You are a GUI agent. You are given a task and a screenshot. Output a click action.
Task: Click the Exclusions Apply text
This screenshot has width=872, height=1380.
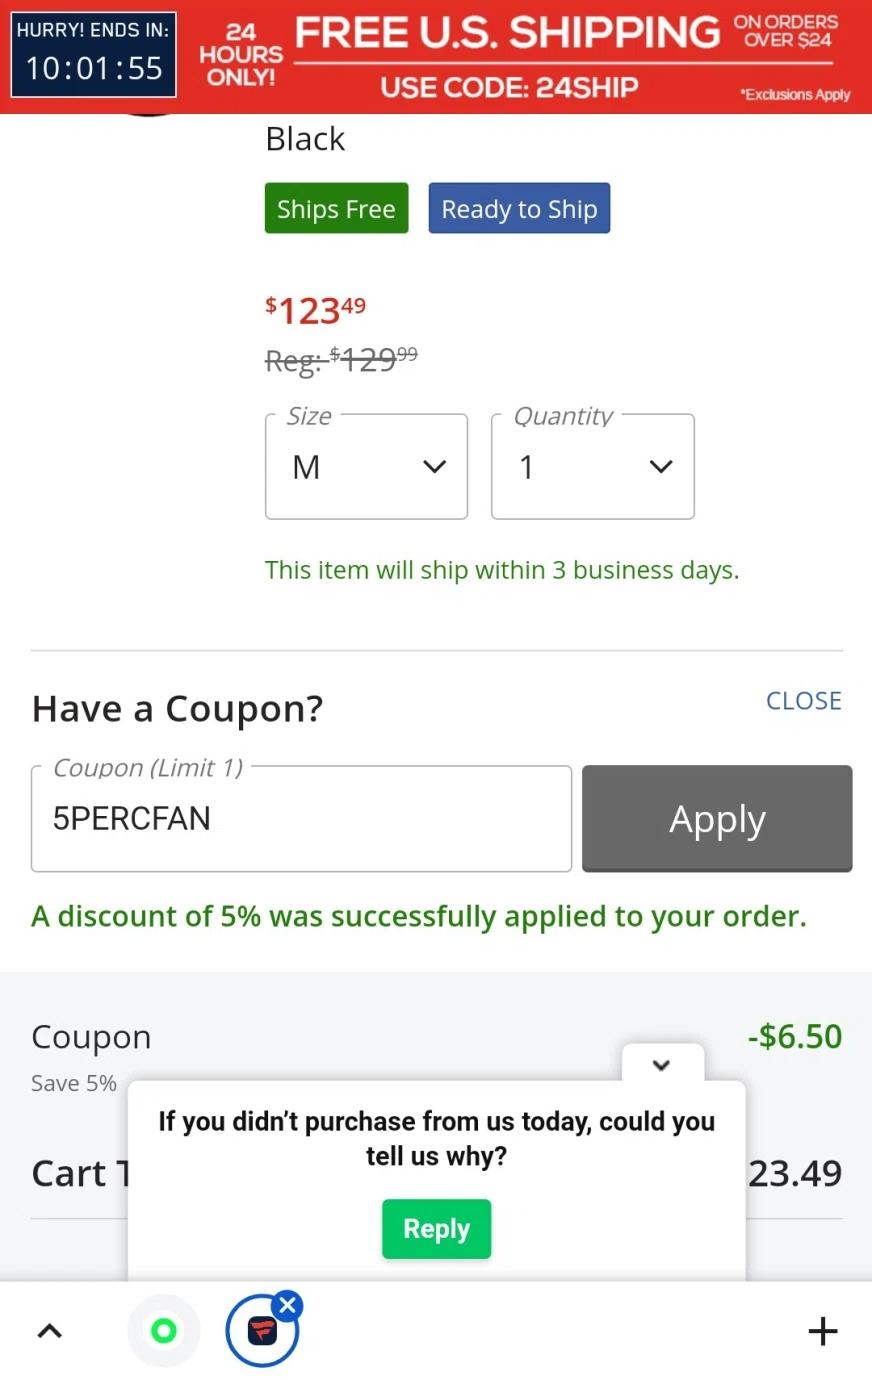point(795,95)
